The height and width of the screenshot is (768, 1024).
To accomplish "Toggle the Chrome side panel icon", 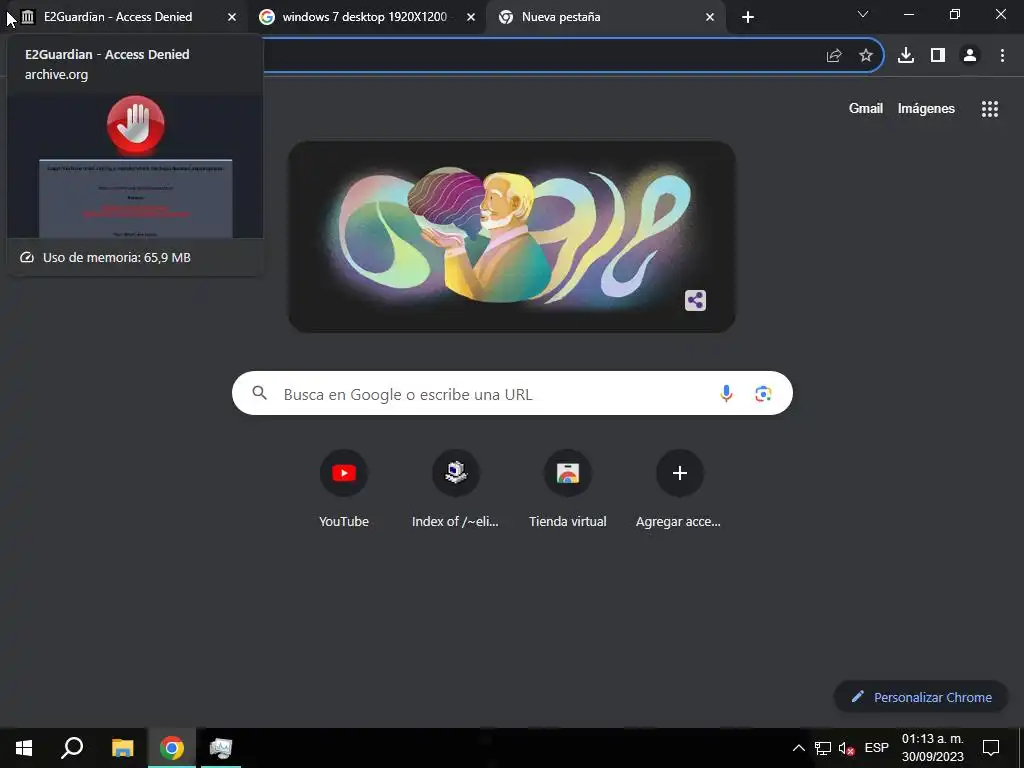I will point(938,56).
